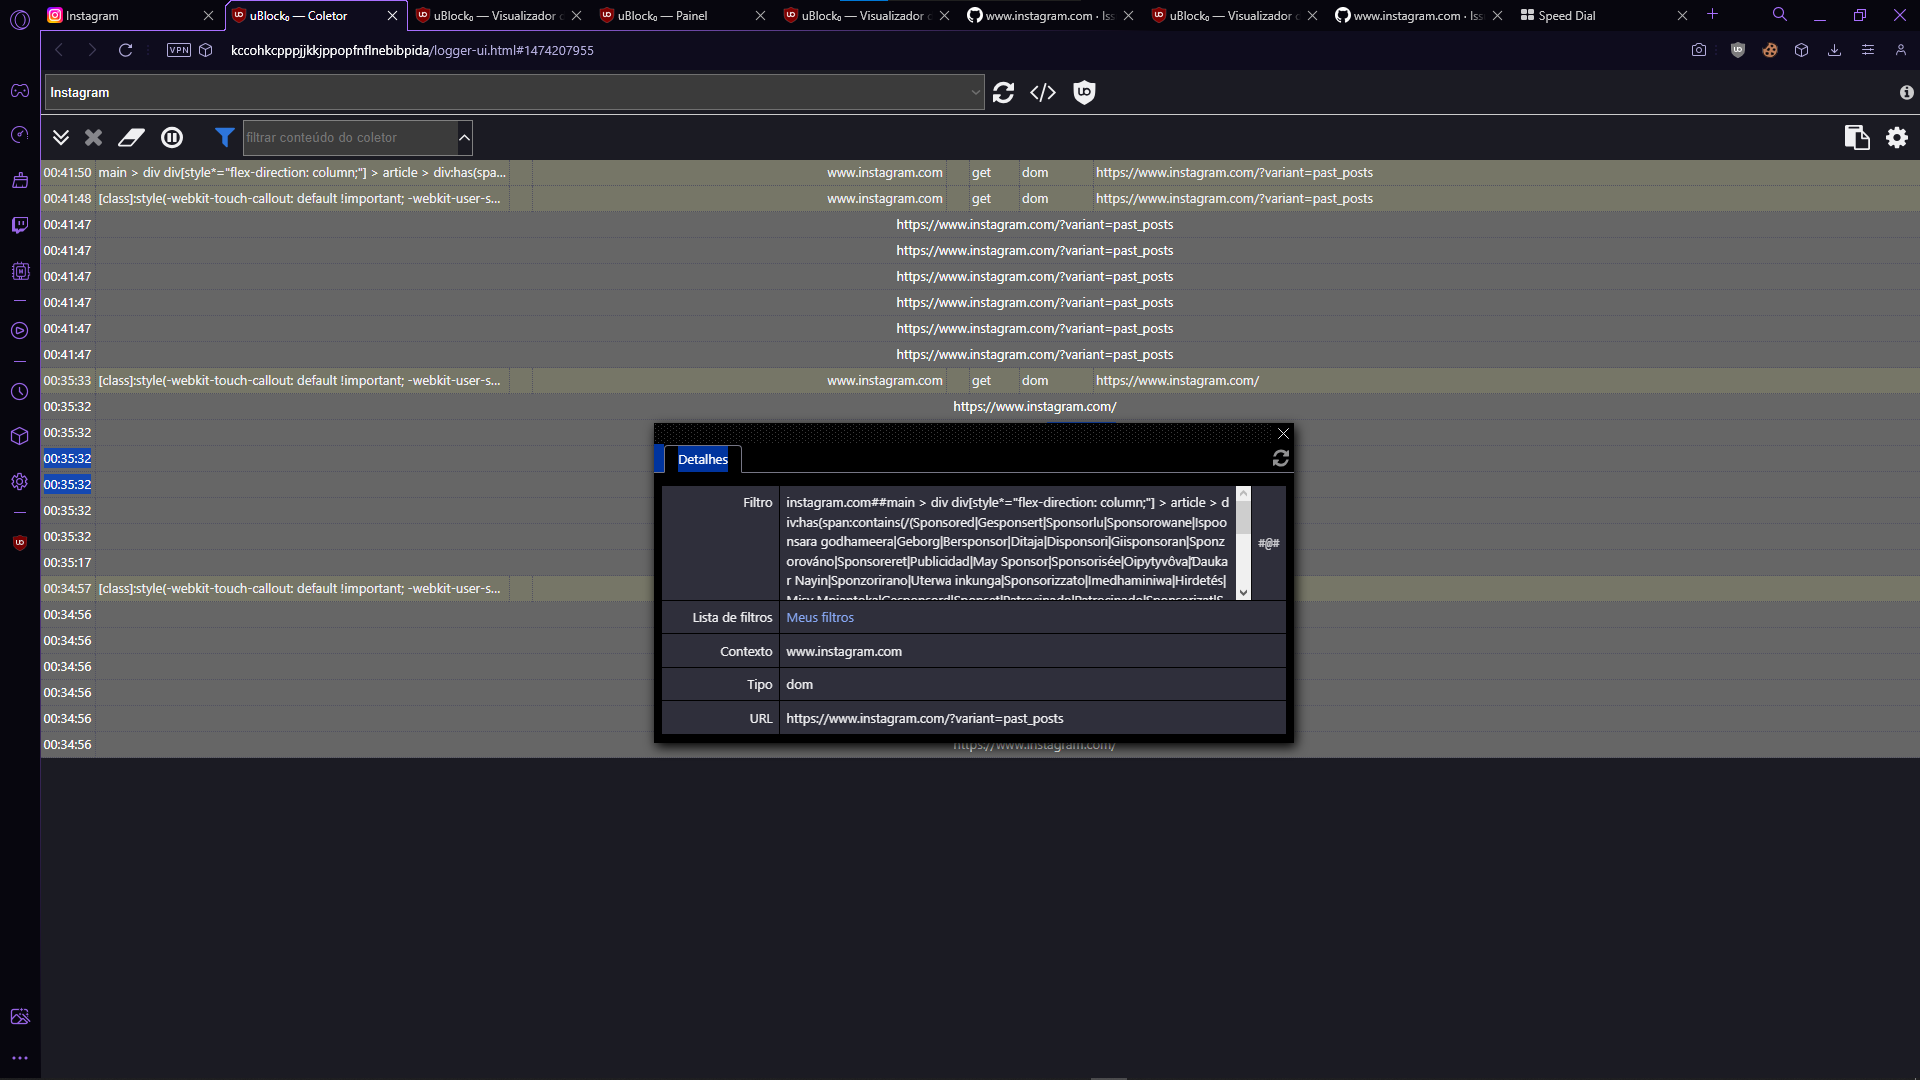Refresh the Detalhes dialog with its reload icon
The width and height of the screenshot is (1920, 1080).
point(1281,458)
